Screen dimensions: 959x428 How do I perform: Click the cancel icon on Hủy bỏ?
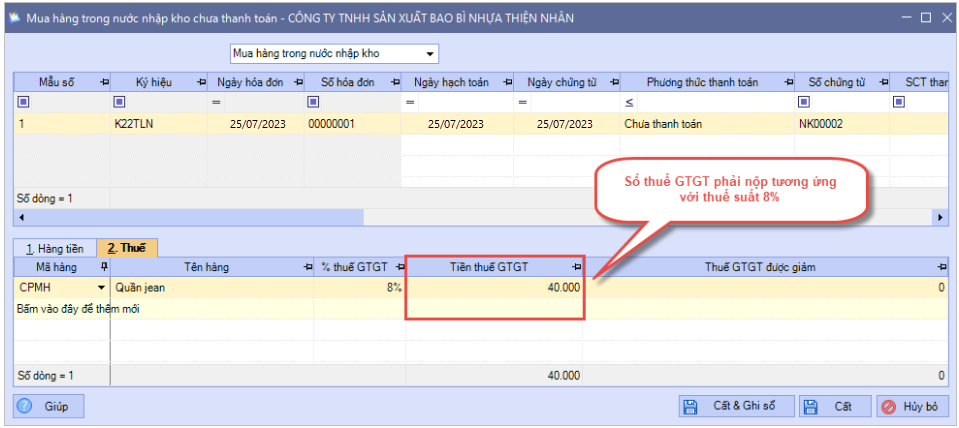tap(888, 407)
